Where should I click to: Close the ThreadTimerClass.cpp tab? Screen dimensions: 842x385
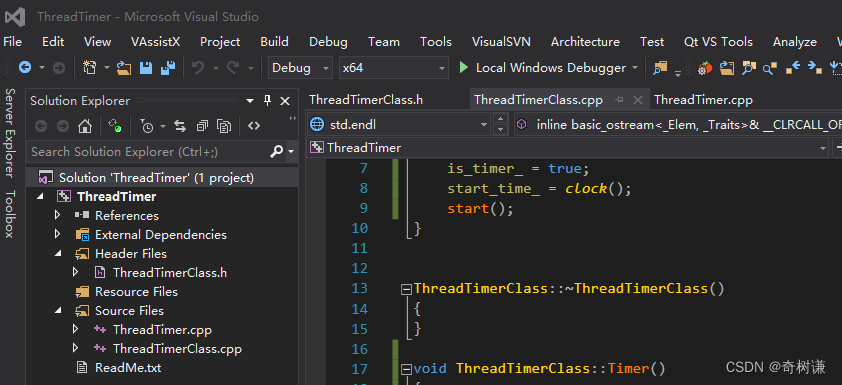(637, 100)
